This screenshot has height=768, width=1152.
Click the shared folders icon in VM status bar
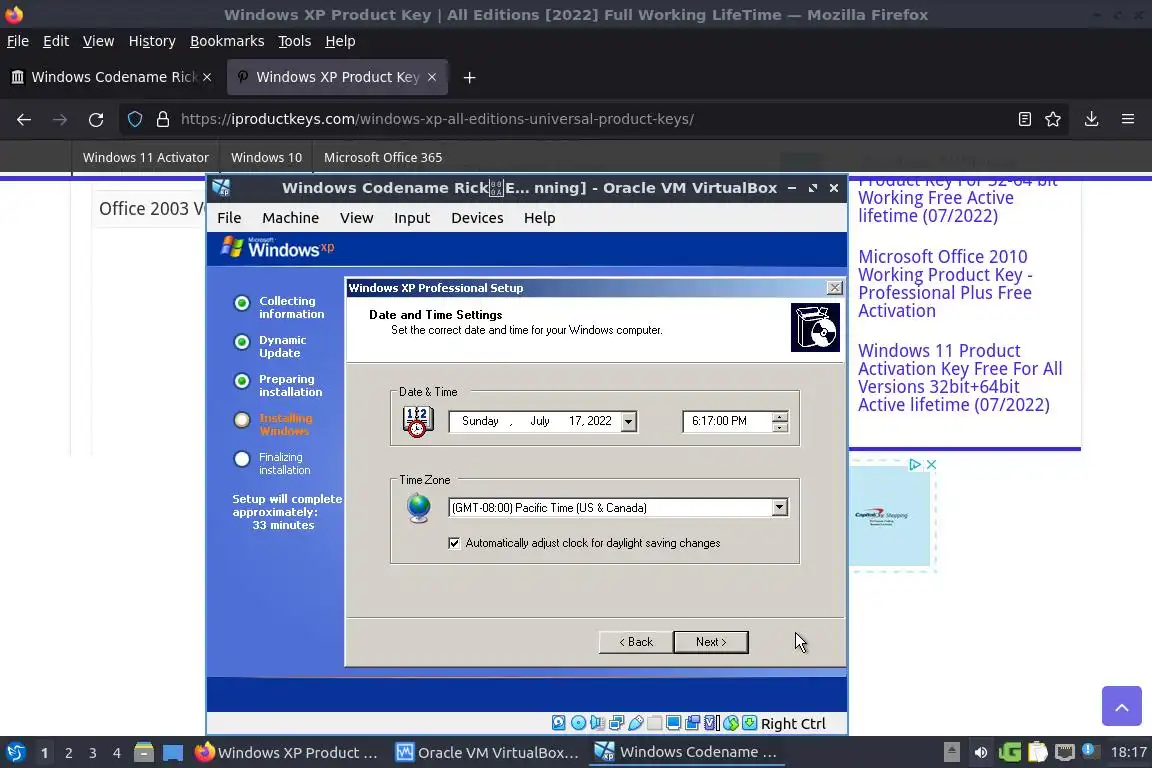[x=655, y=723]
